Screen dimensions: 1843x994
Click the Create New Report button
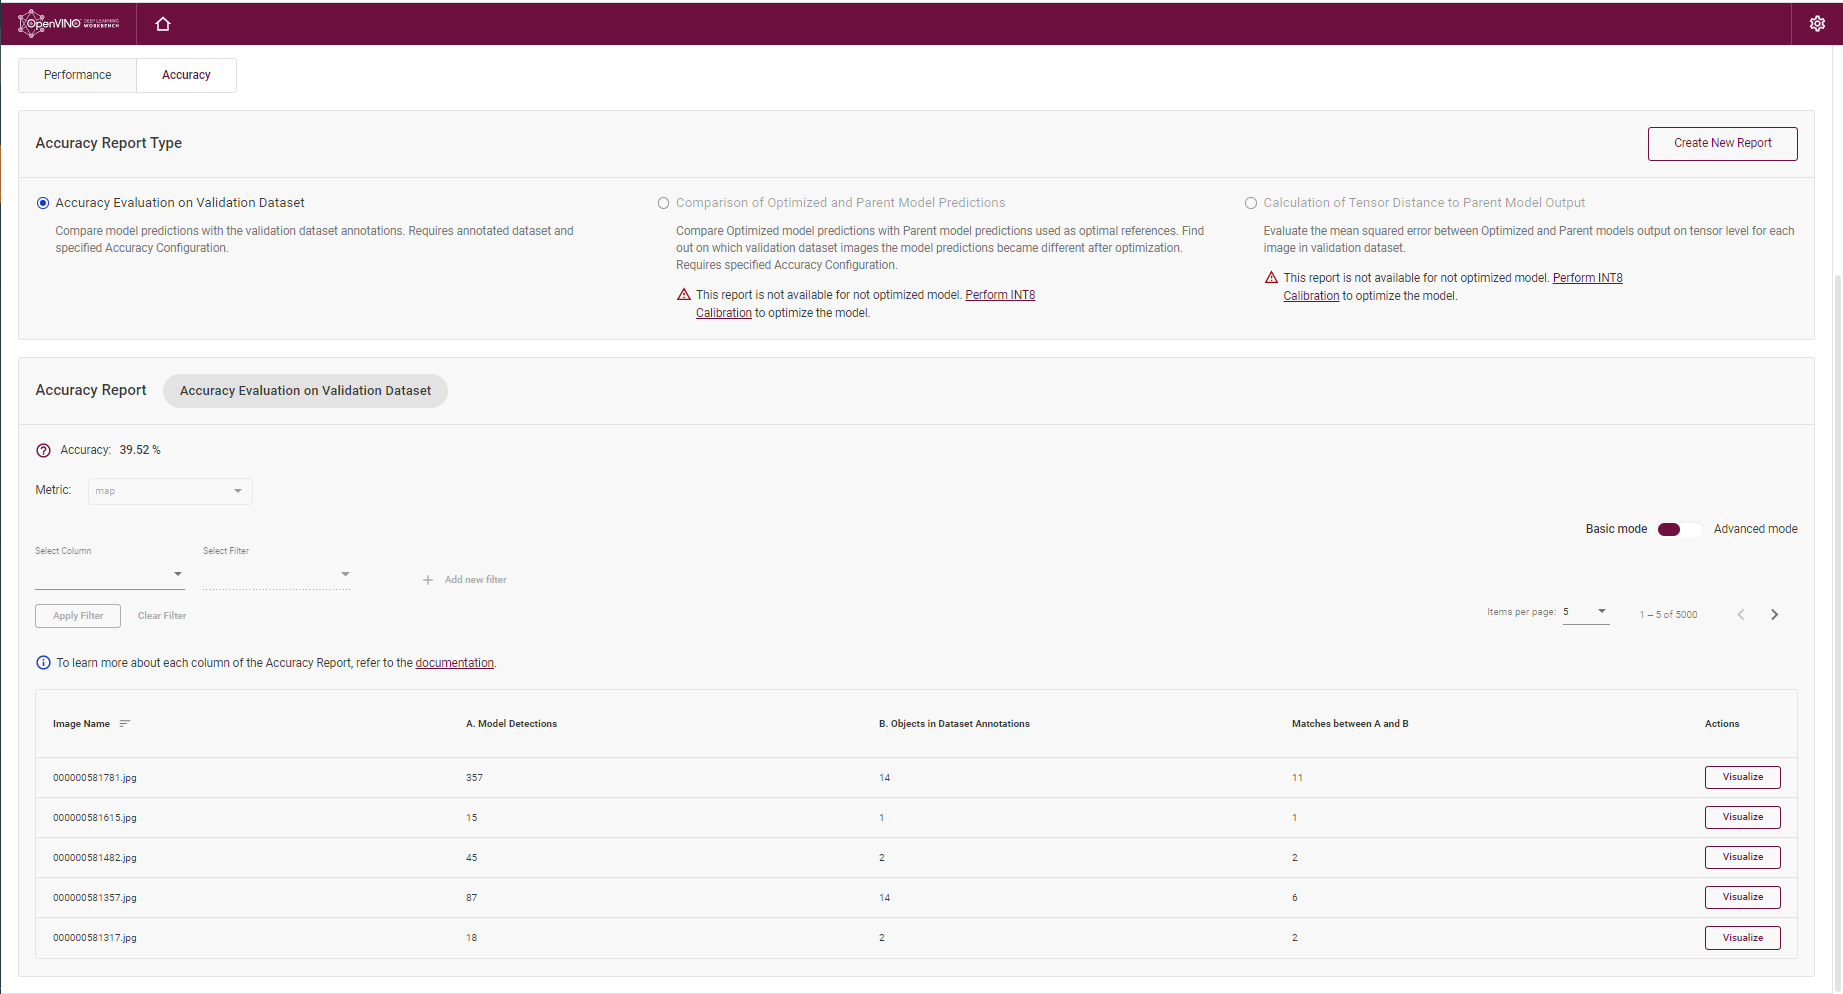(1722, 143)
